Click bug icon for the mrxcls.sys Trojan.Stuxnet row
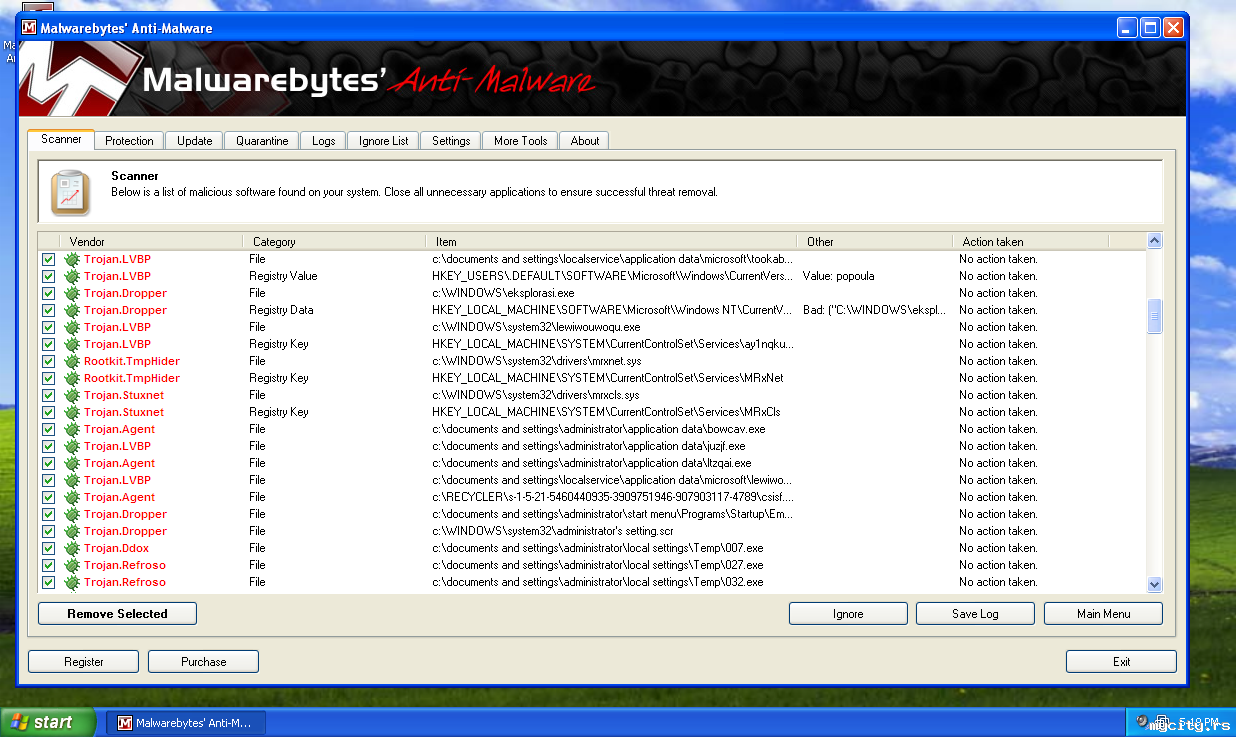Screen dimensions: 1236x737 point(72,395)
